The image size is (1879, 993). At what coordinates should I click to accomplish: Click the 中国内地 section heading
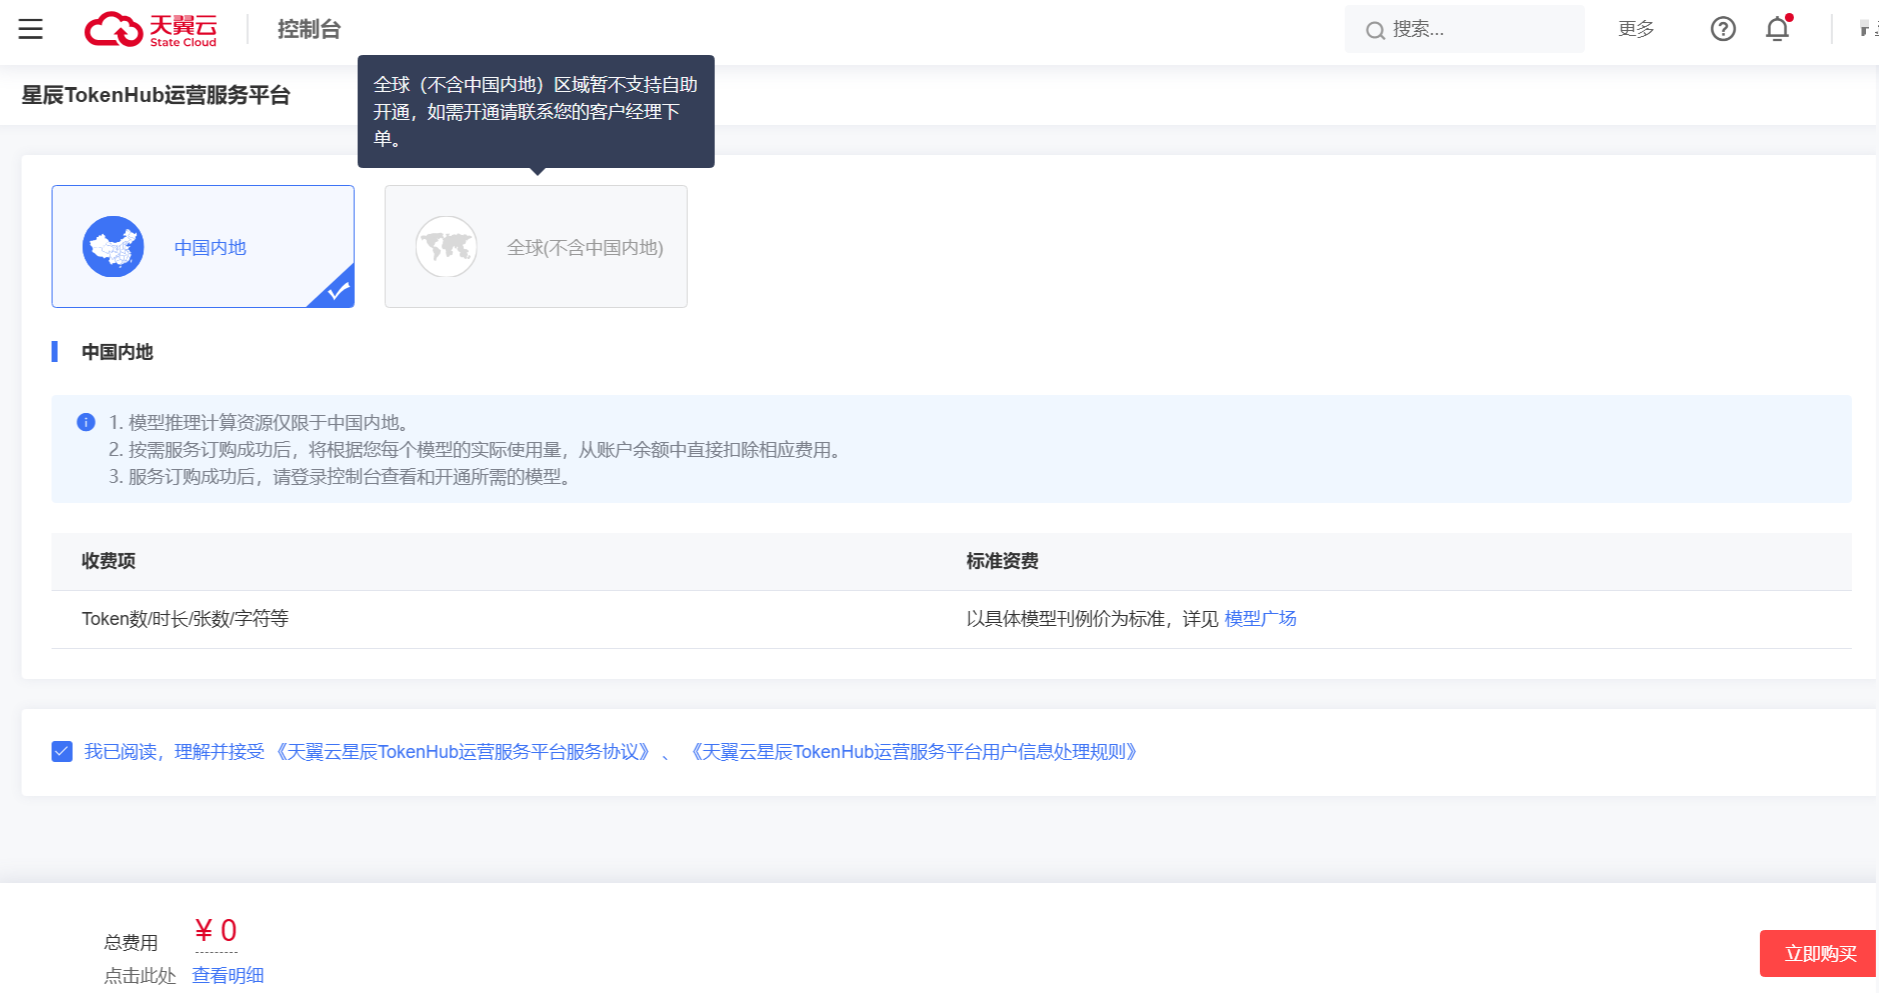[117, 352]
